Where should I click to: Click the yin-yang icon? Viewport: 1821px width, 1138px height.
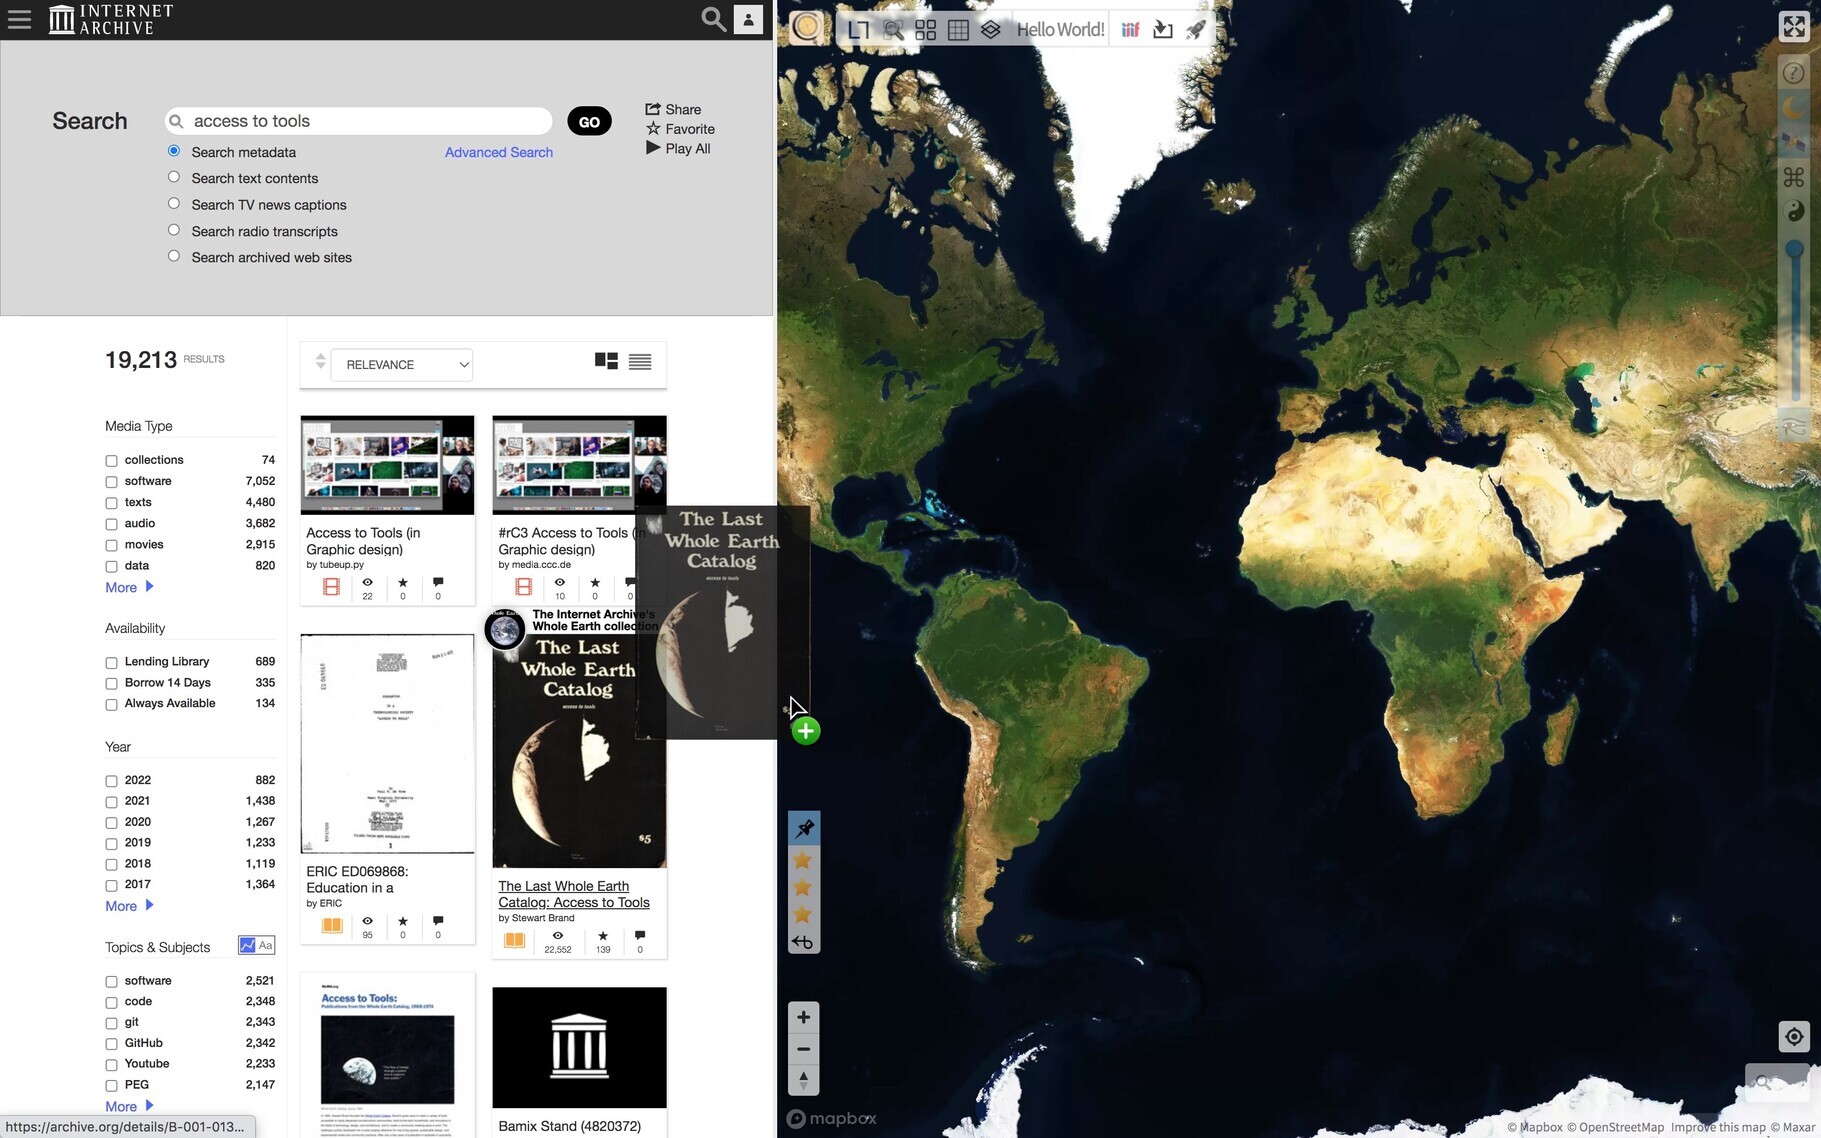(1794, 211)
